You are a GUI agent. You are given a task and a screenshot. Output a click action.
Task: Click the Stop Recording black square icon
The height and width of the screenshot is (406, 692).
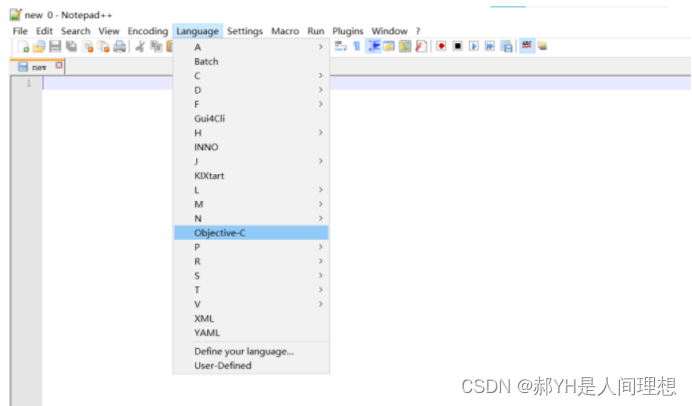tap(458, 46)
